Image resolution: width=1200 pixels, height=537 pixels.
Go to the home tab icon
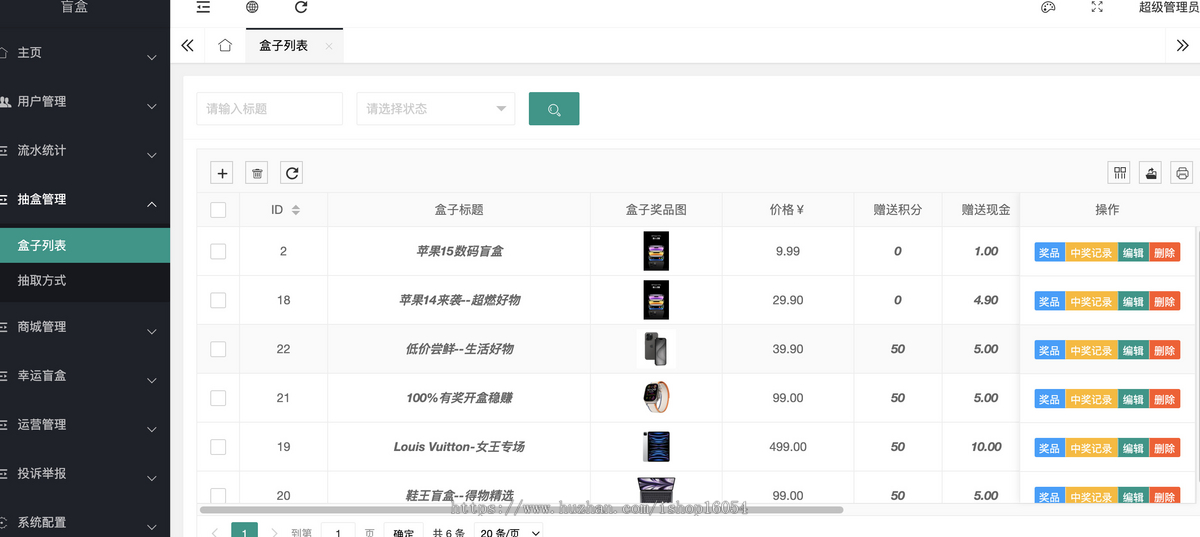coord(225,45)
